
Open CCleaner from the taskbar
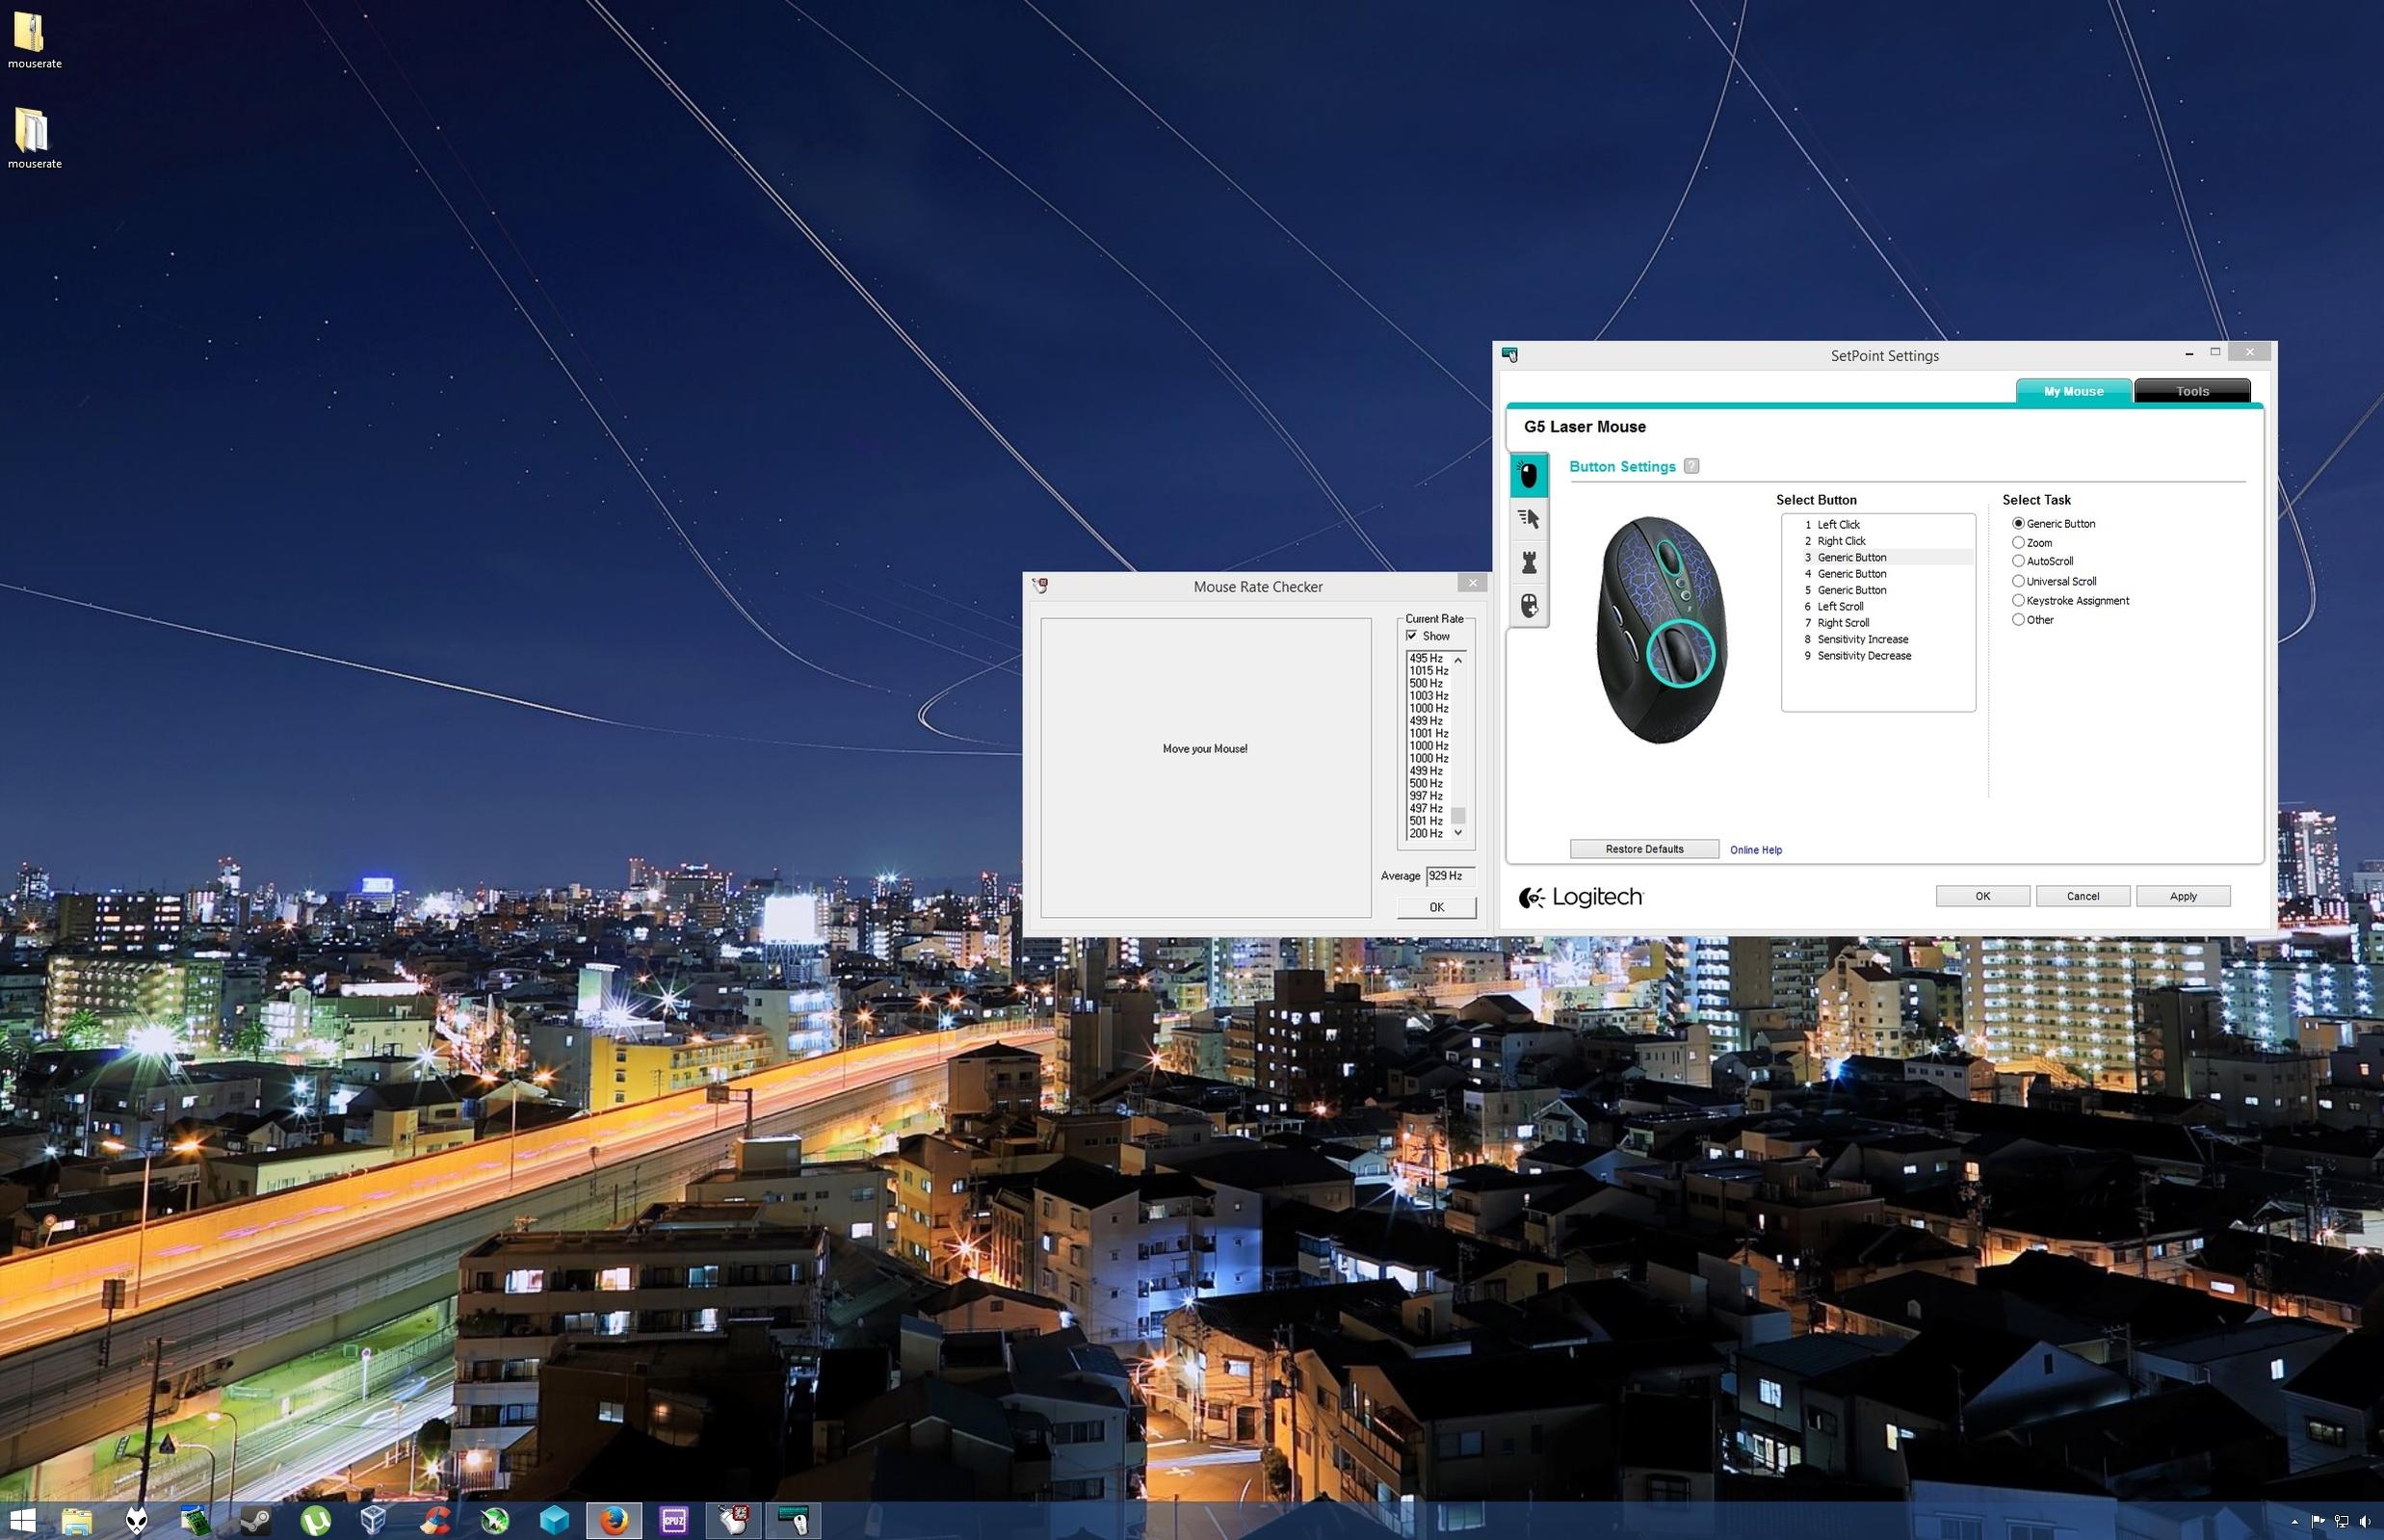[x=435, y=1521]
